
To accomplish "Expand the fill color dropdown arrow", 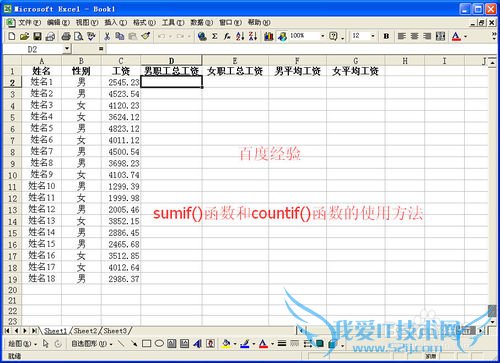I will (x=235, y=344).
